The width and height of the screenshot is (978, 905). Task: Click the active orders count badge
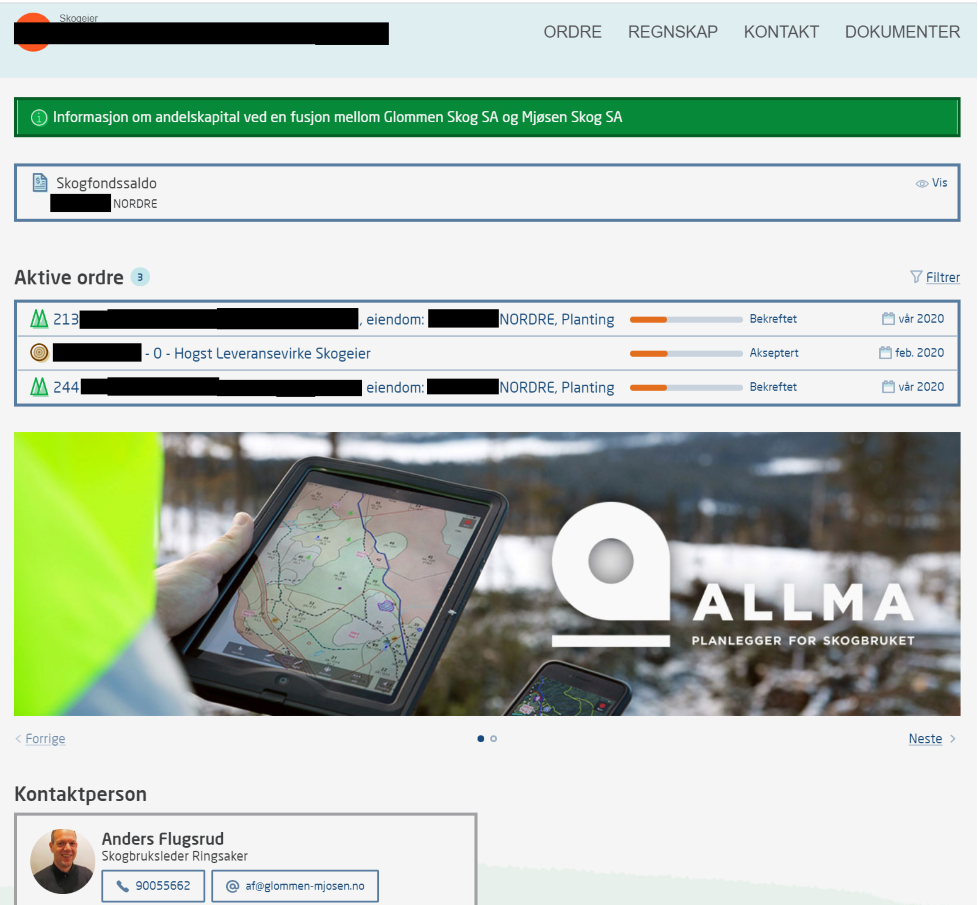coord(140,277)
